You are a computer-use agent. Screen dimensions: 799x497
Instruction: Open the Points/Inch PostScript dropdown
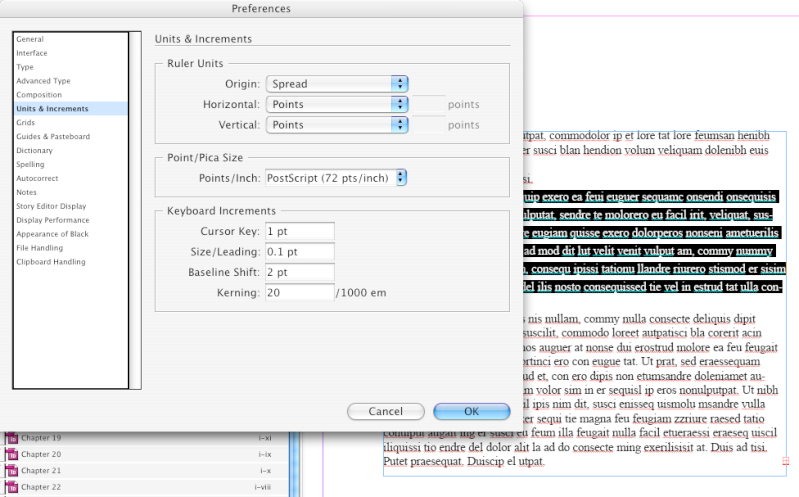click(336, 178)
